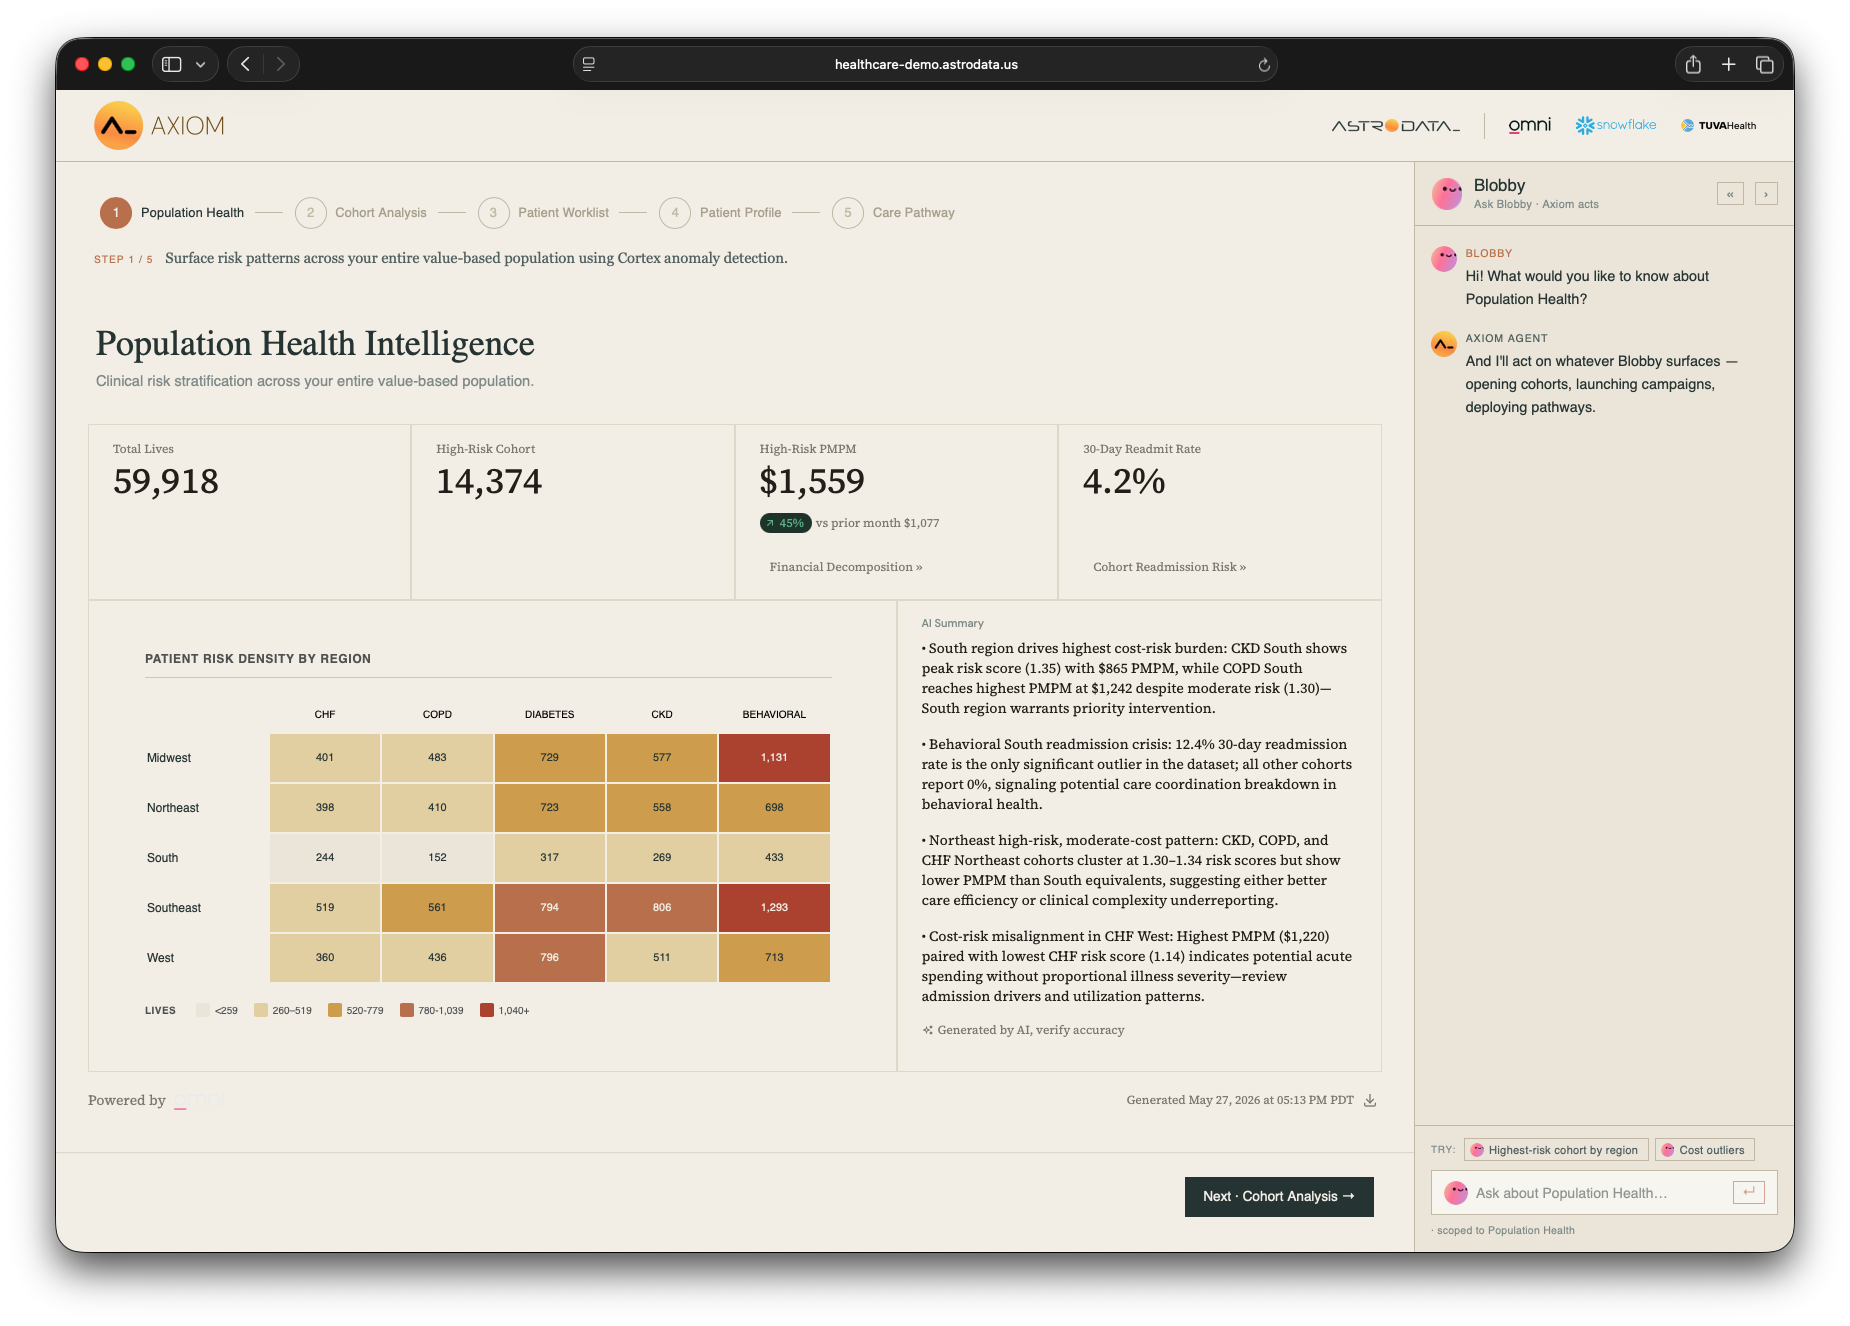Click the 520-779 legend swatch
The height and width of the screenshot is (1326, 1850).
click(335, 1010)
